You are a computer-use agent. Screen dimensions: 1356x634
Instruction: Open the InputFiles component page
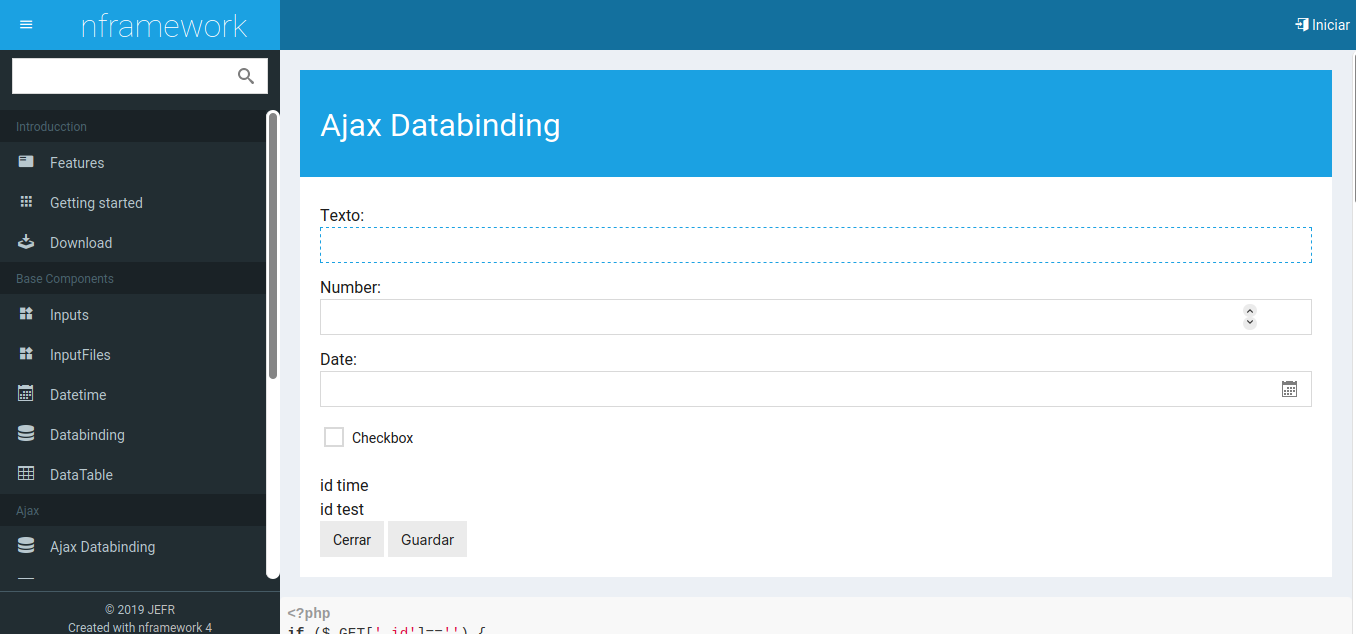click(133, 354)
